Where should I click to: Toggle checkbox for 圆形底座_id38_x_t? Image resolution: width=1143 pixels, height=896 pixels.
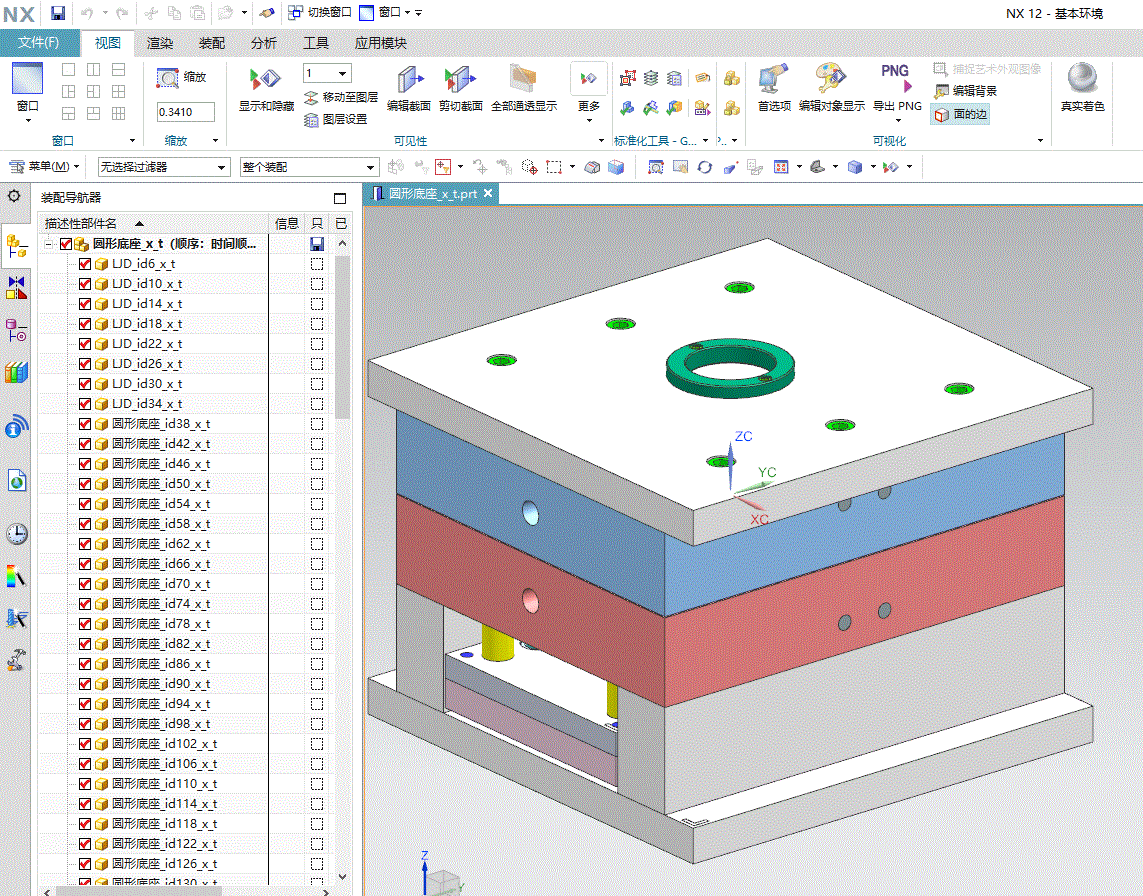point(85,424)
